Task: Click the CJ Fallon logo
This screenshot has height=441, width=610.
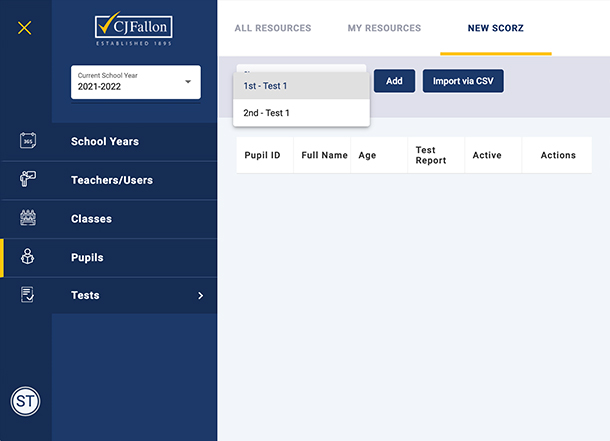Action: coord(134,30)
